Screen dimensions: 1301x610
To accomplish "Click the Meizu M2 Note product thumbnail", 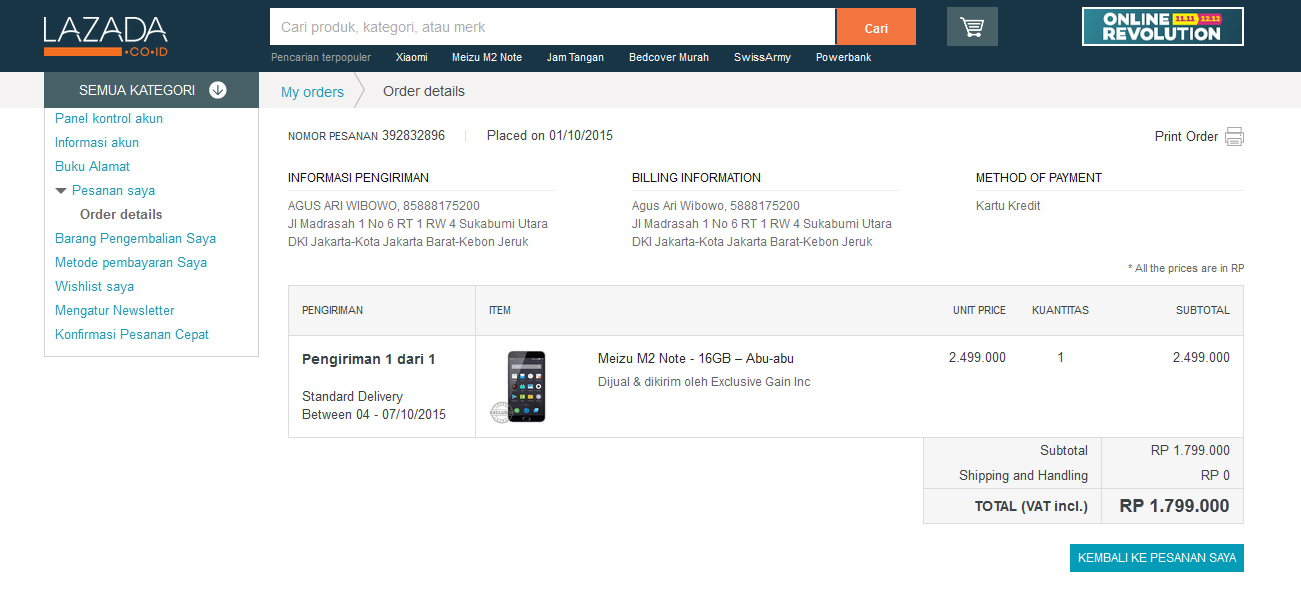I will tap(526, 386).
